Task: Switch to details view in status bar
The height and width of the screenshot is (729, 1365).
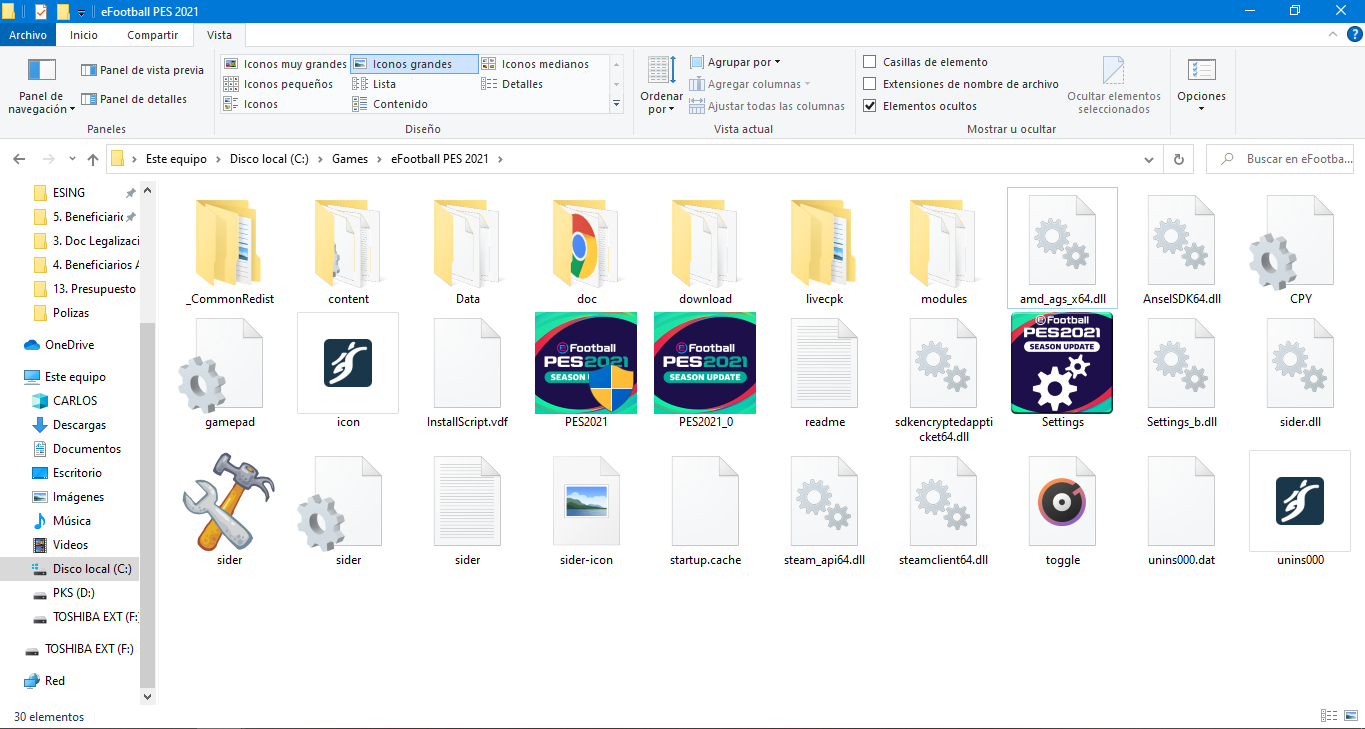Action: pyautogui.click(x=1328, y=716)
